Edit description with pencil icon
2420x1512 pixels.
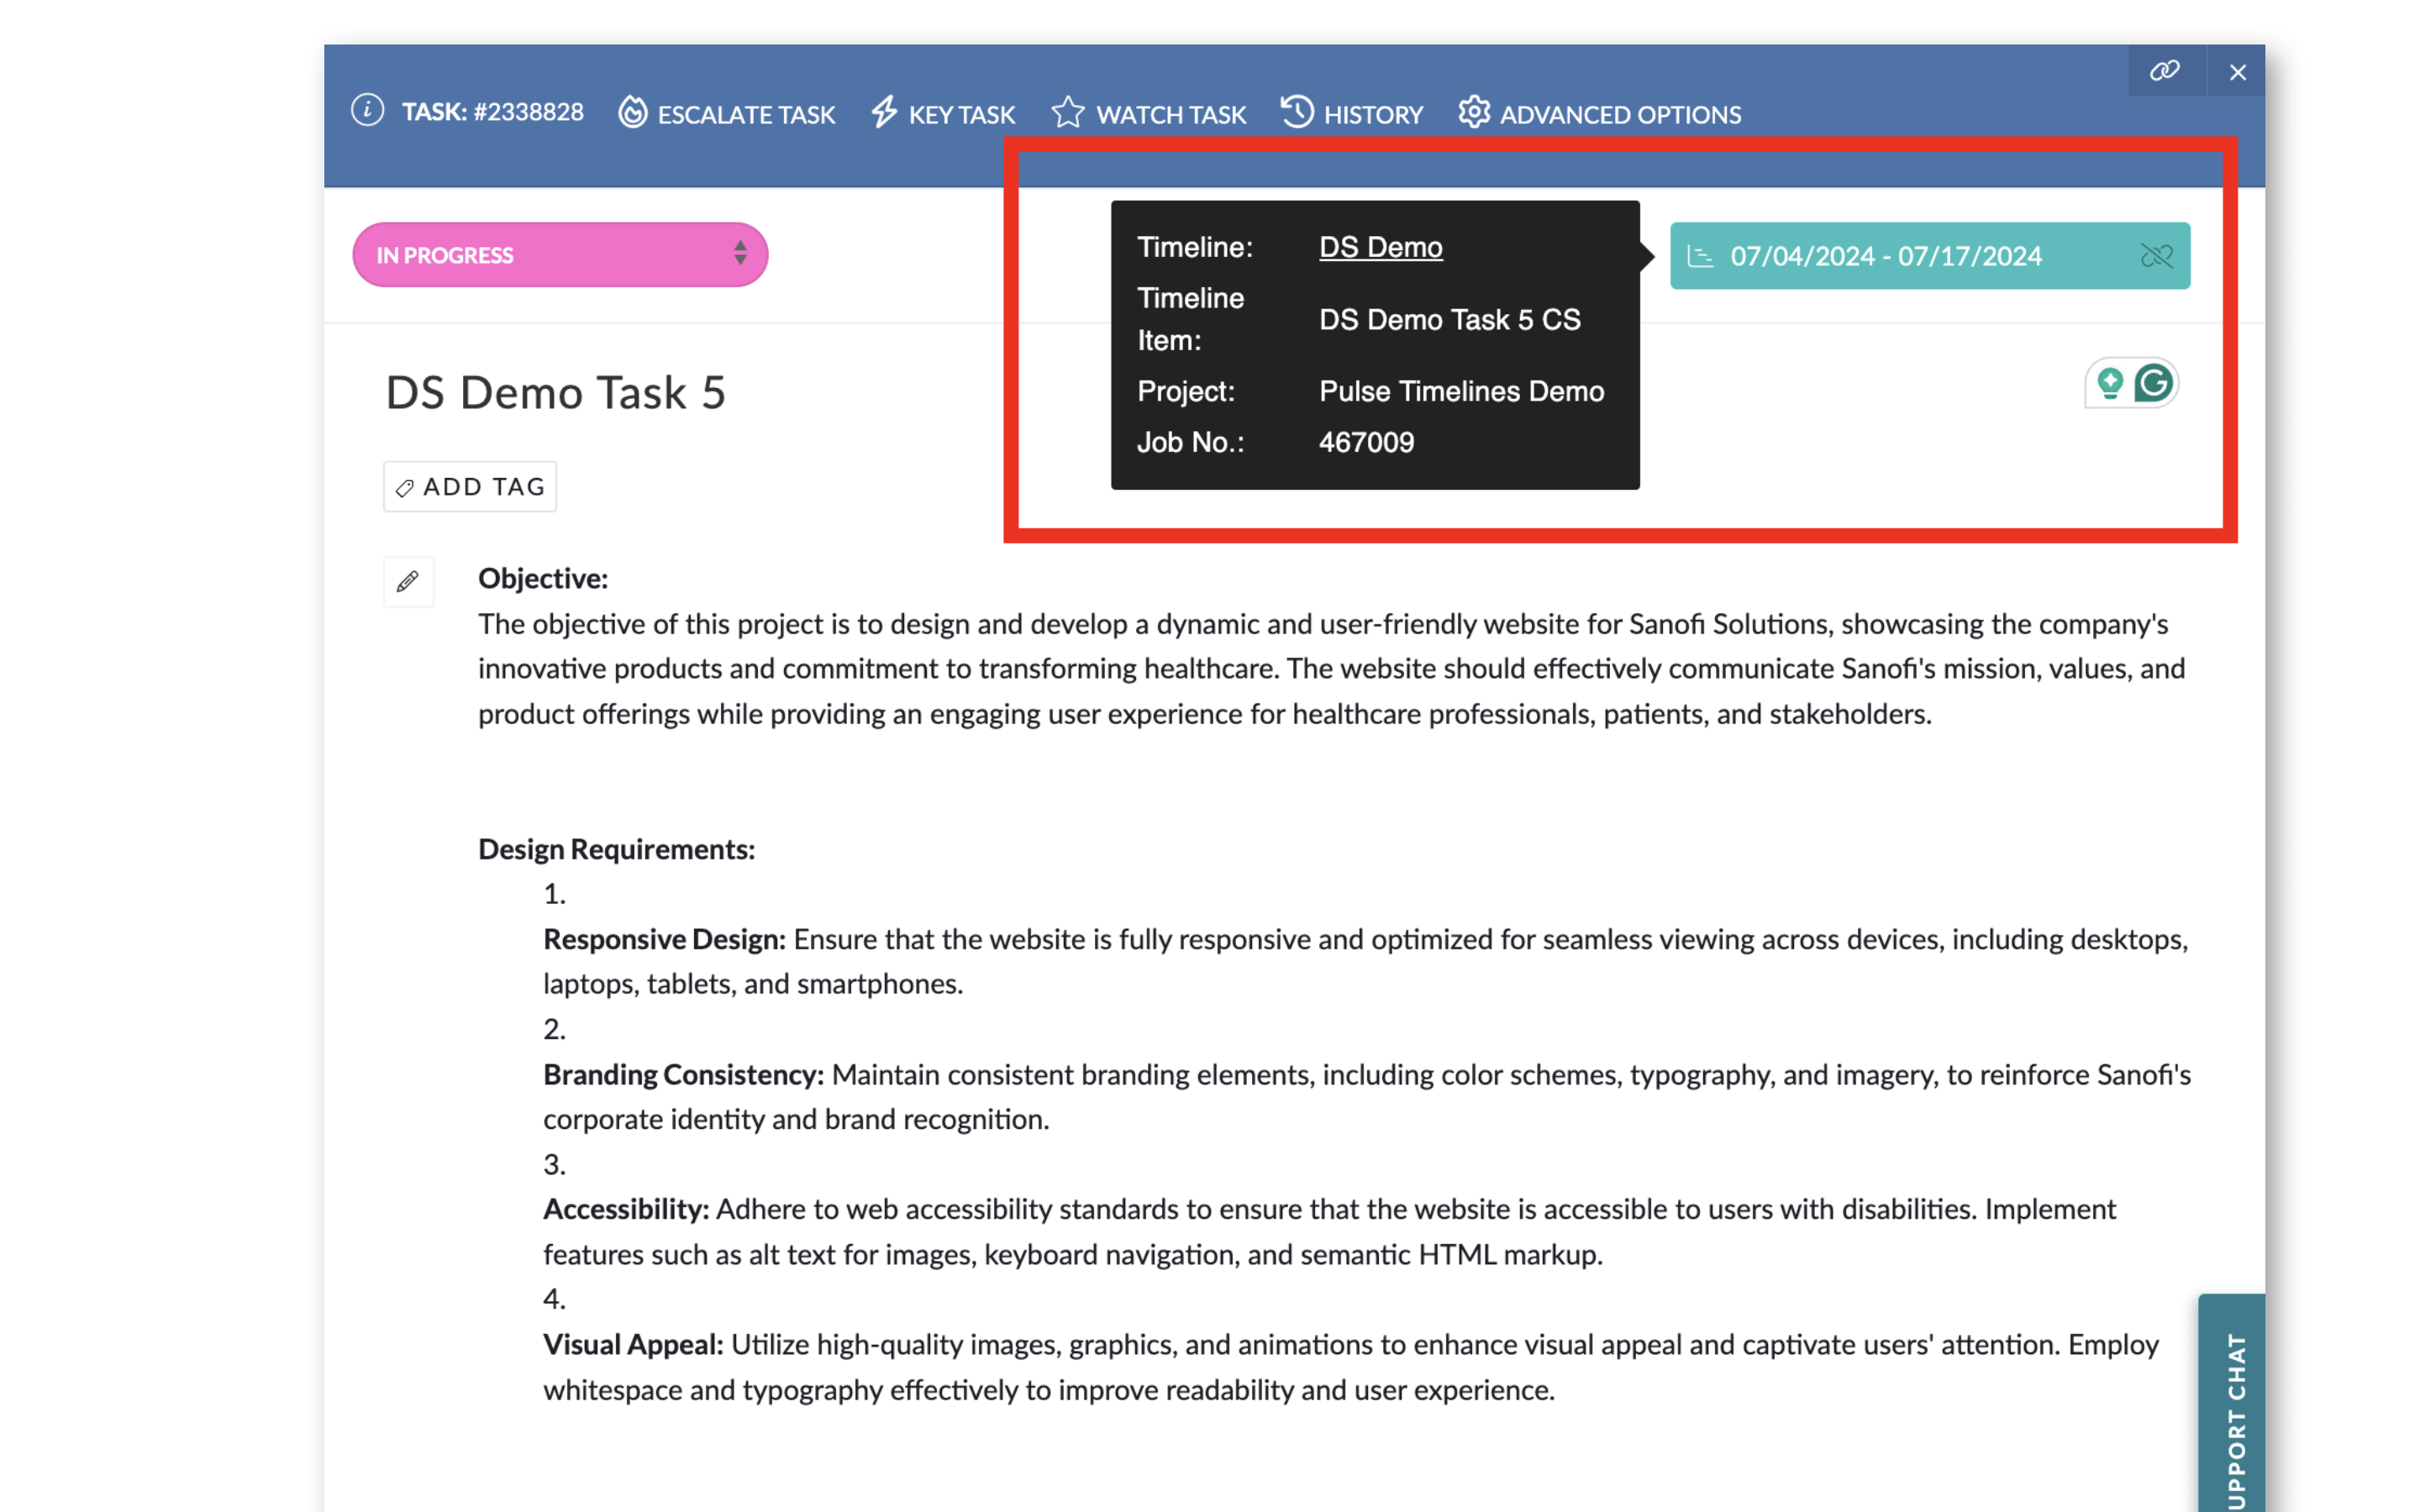tap(408, 582)
